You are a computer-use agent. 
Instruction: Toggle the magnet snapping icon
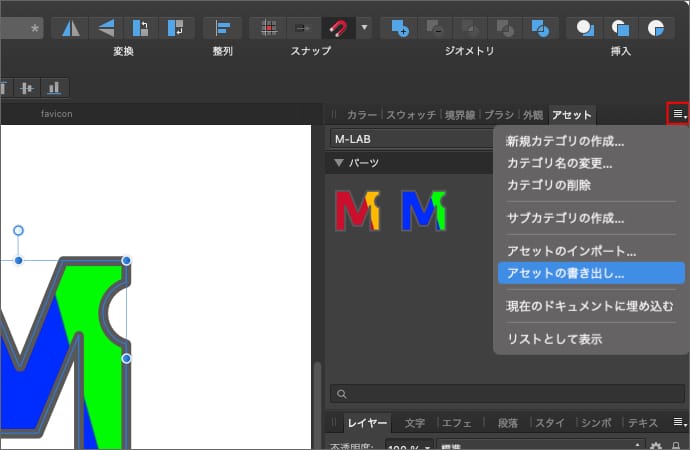click(337, 27)
